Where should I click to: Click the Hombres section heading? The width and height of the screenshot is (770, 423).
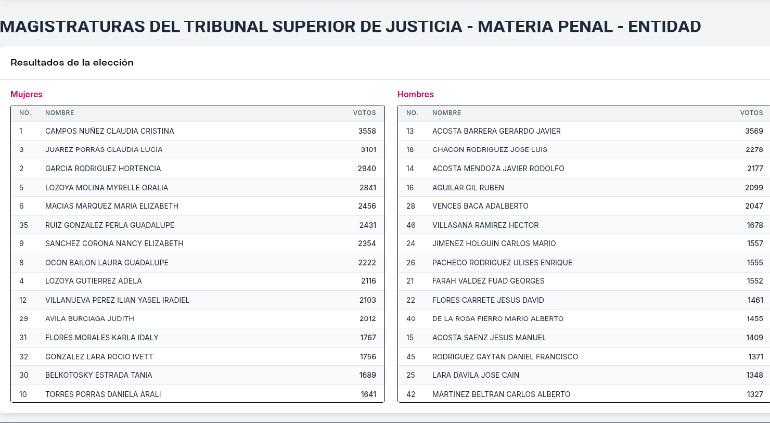click(415, 94)
